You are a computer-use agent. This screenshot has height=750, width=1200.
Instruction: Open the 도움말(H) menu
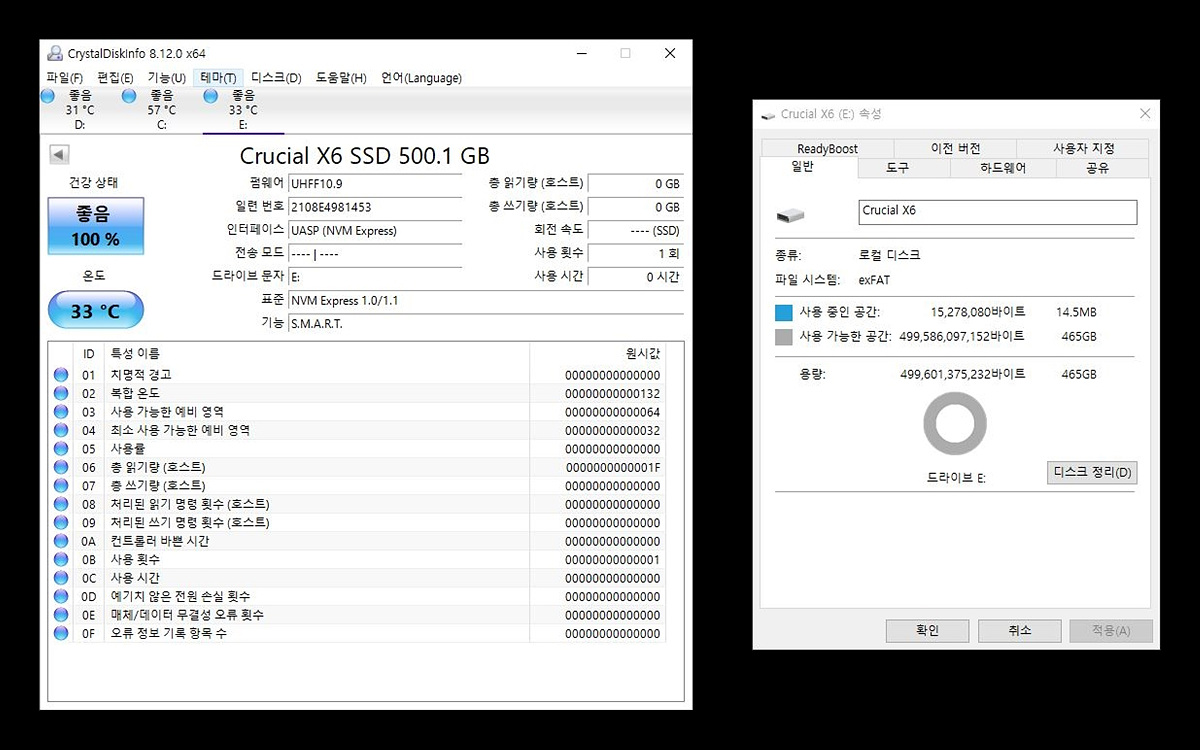(x=341, y=78)
